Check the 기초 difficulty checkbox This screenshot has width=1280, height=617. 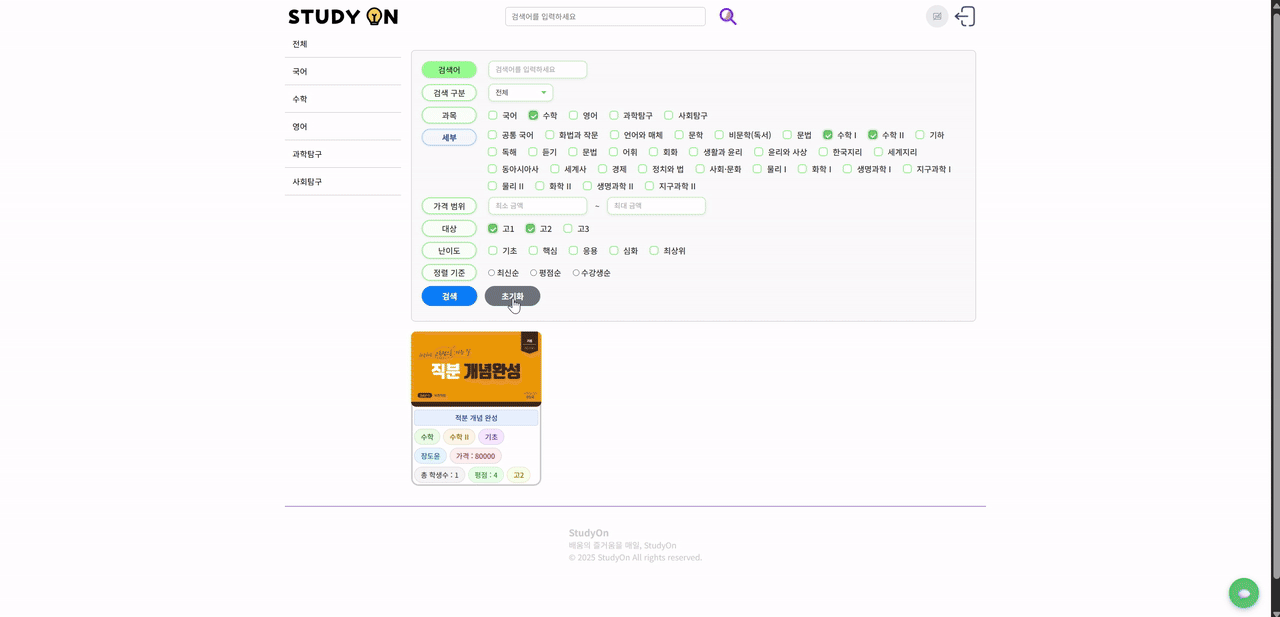click(493, 250)
